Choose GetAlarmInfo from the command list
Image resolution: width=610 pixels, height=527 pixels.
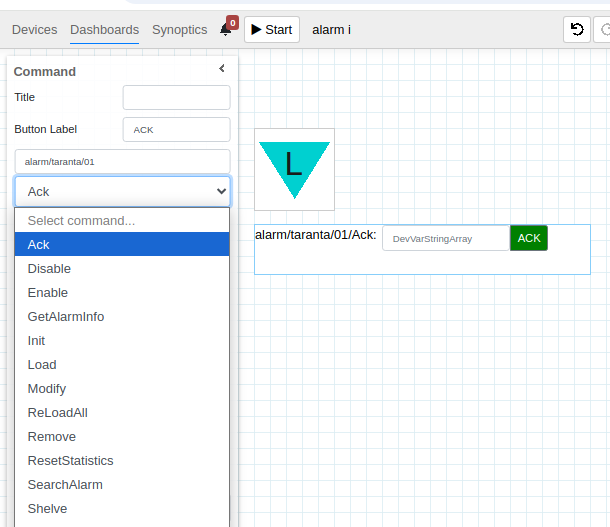click(122, 317)
